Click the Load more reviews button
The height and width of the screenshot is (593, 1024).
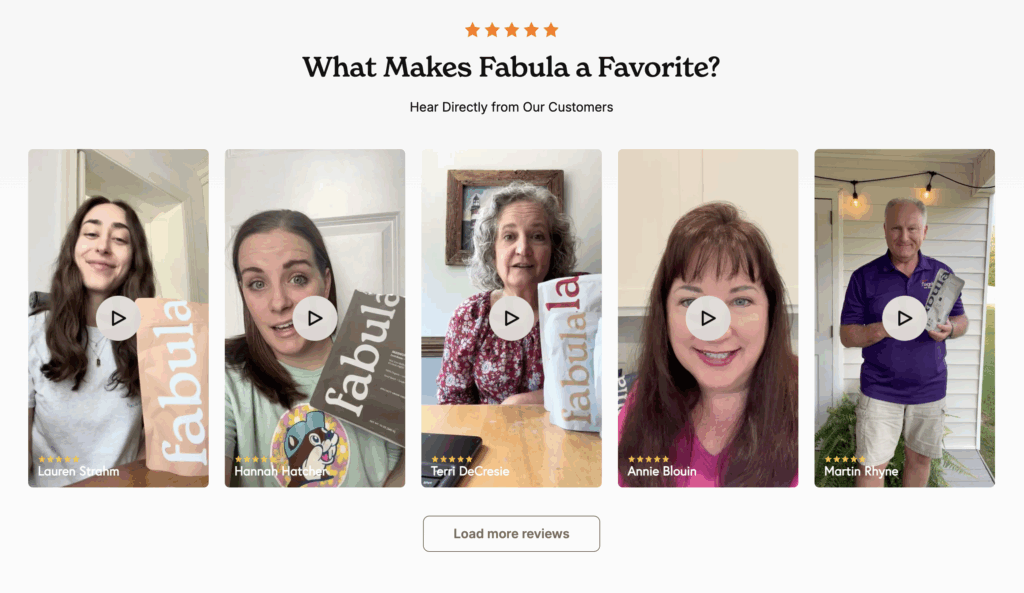click(x=511, y=534)
